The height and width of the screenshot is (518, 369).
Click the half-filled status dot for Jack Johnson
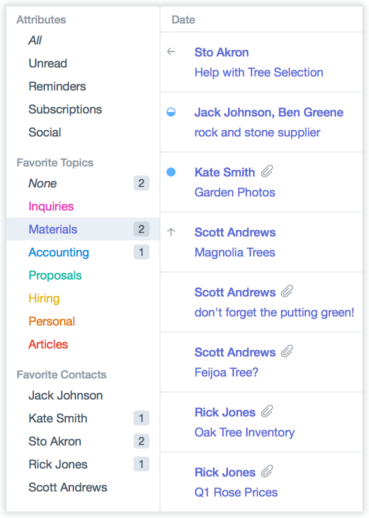coord(171,112)
